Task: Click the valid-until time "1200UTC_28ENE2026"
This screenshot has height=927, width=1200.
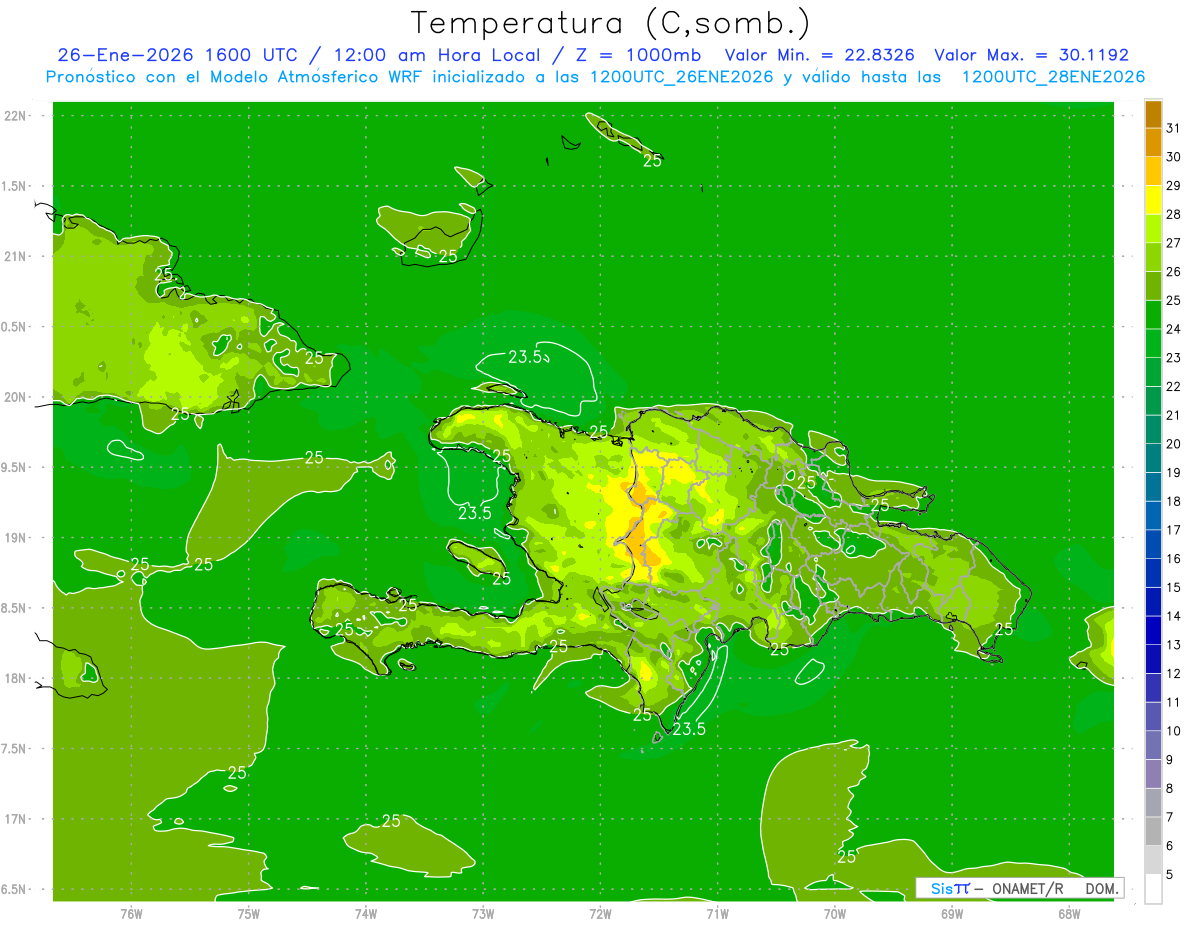Action: [1053, 77]
